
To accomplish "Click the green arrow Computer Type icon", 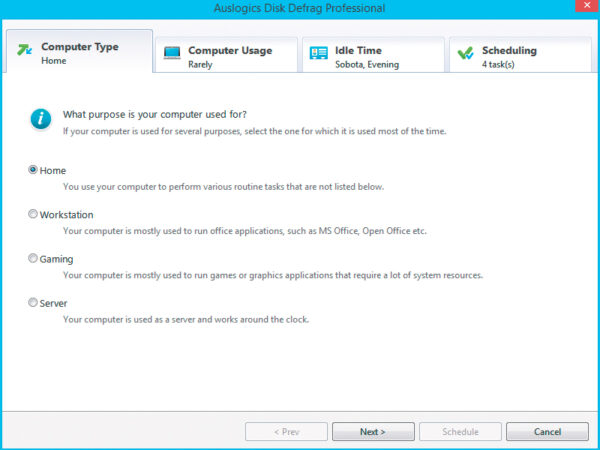I will click(24, 52).
